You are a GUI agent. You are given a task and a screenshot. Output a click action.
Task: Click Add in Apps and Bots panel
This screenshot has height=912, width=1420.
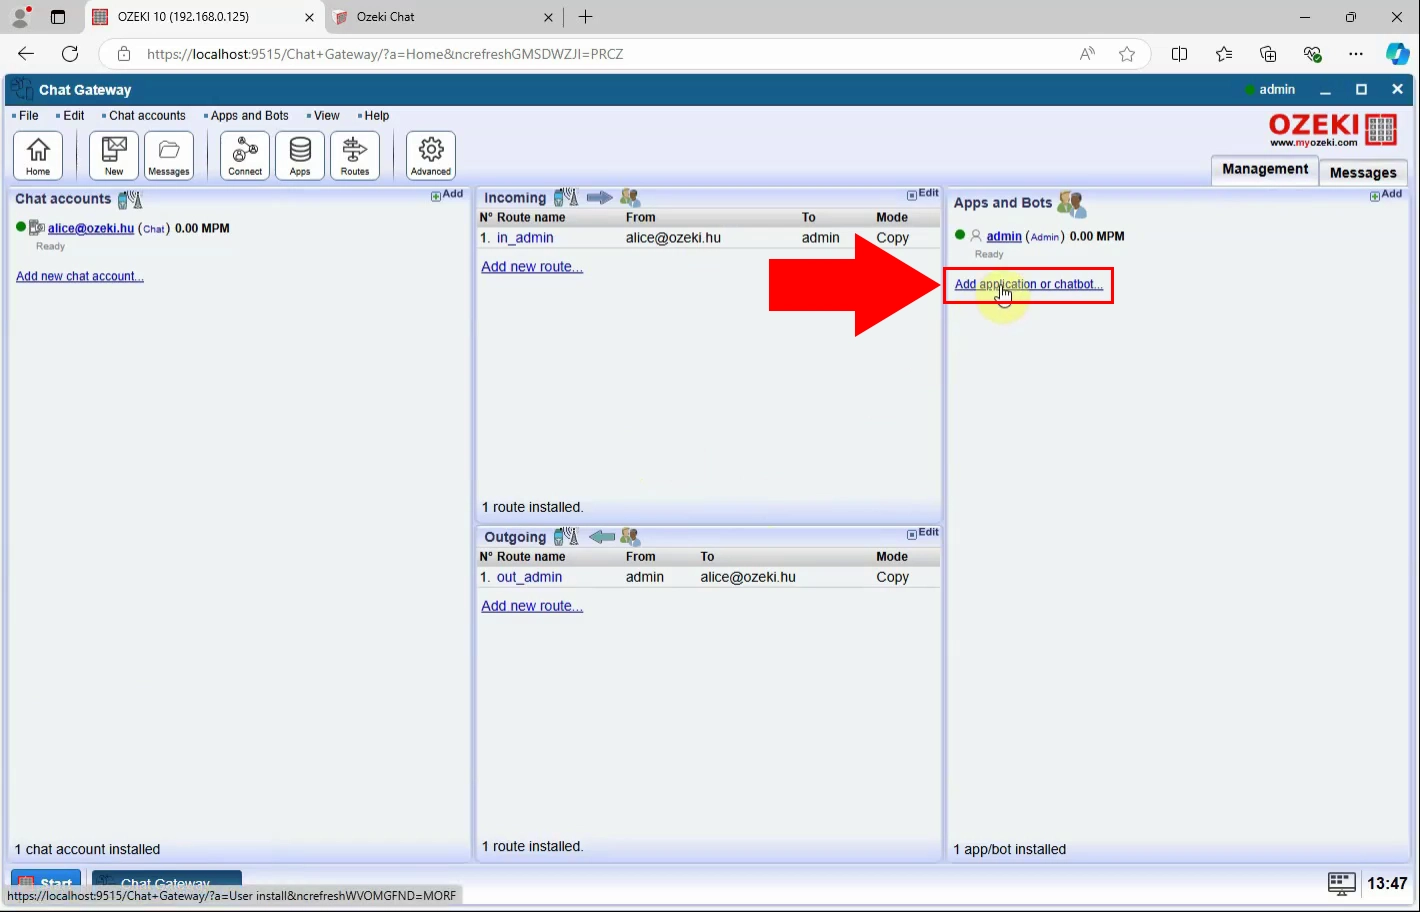(x=1386, y=195)
